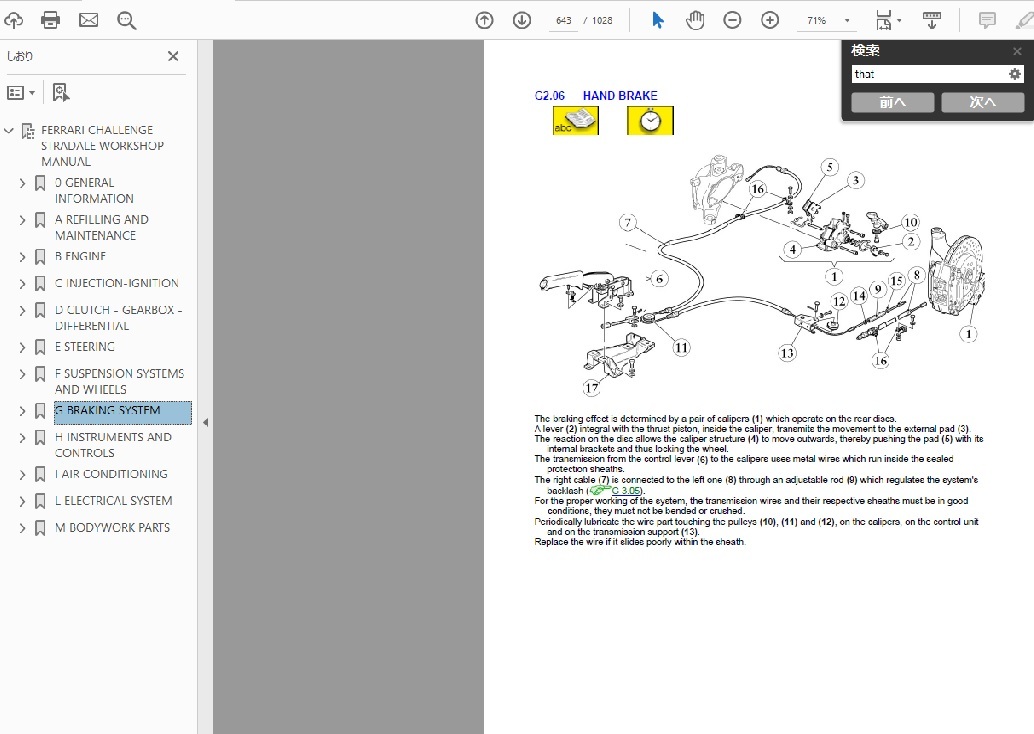Click the upload to cloud icon

pos(13,20)
